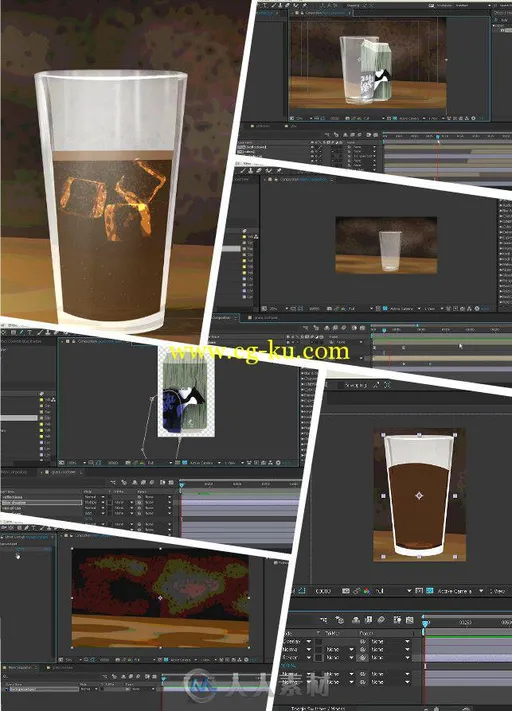Click parent pick whip on Screen row

coord(363,657)
